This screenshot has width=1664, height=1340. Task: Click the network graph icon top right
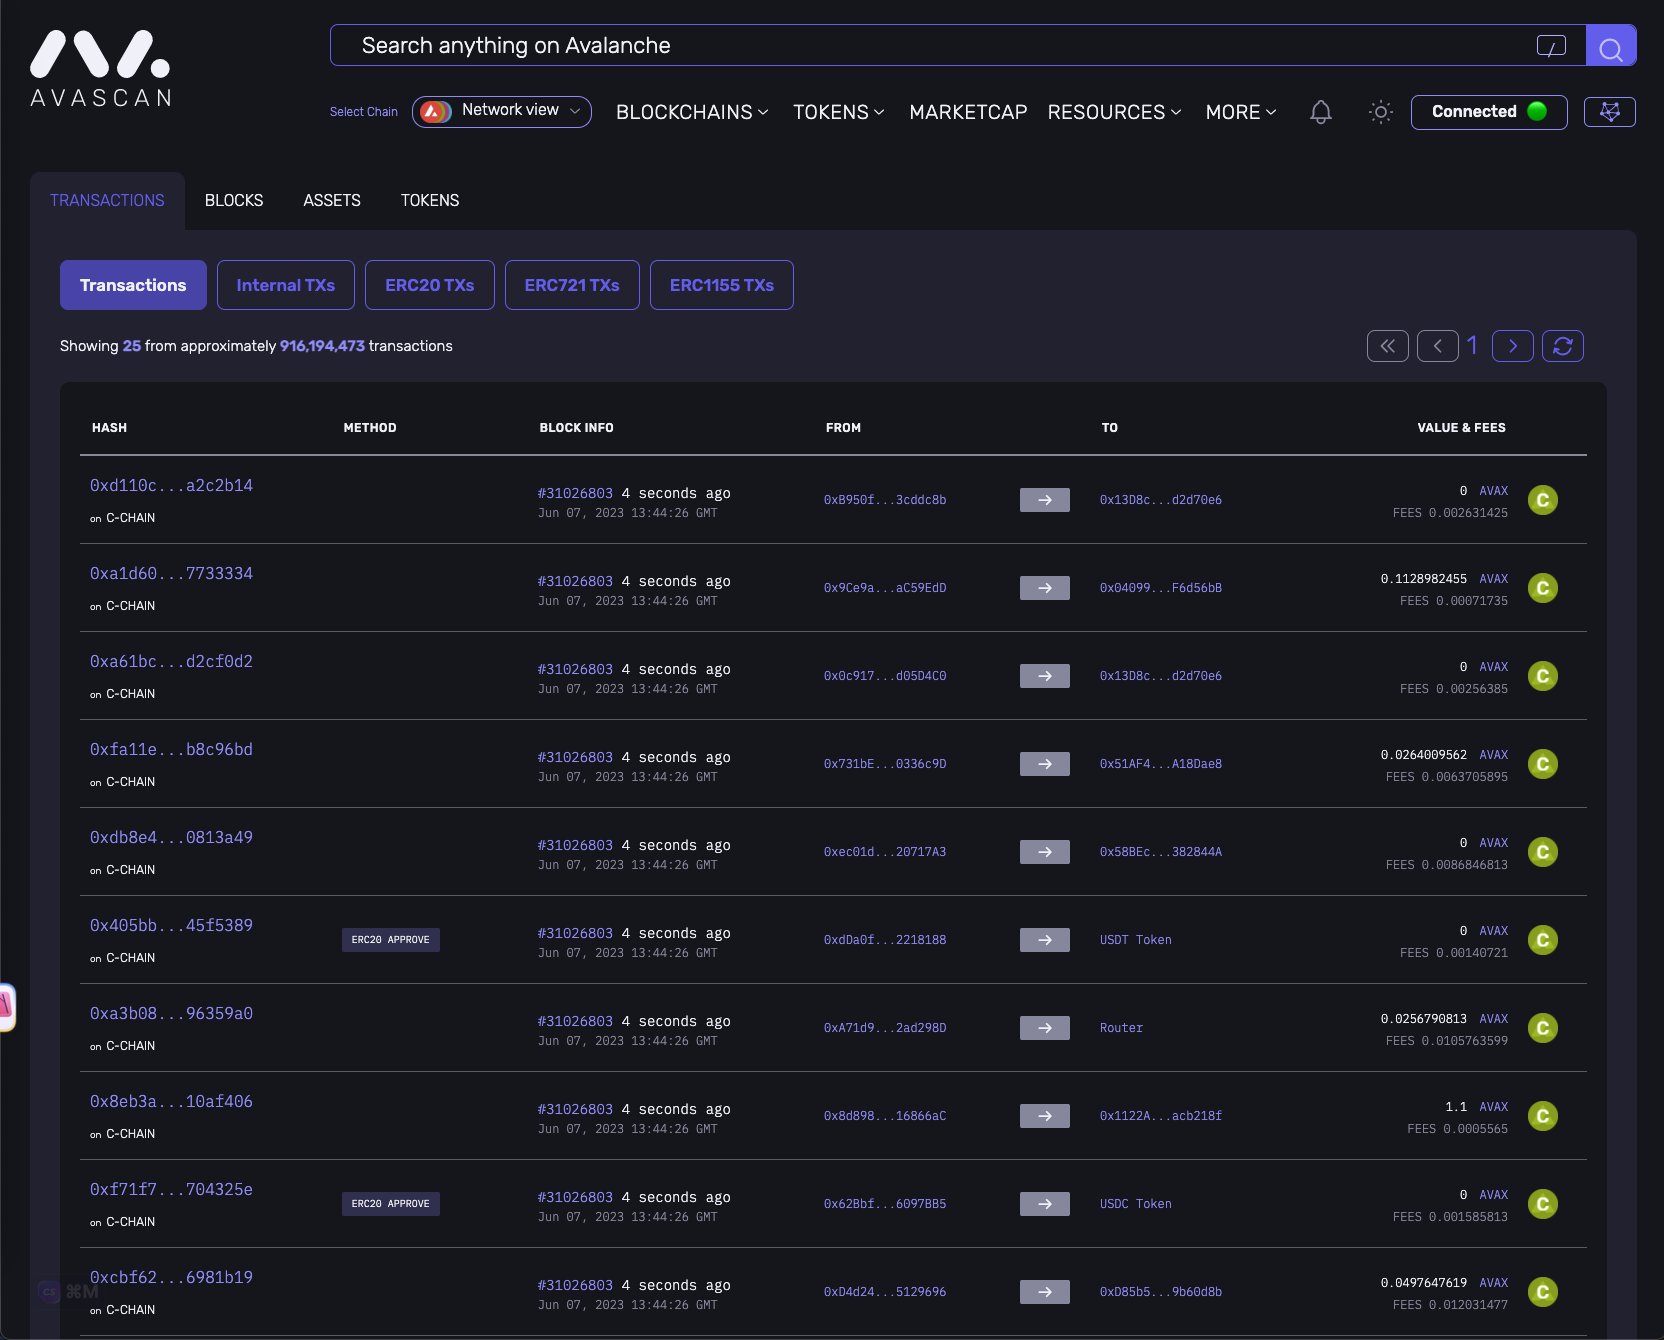pyautogui.click(x=1610, y=112)
